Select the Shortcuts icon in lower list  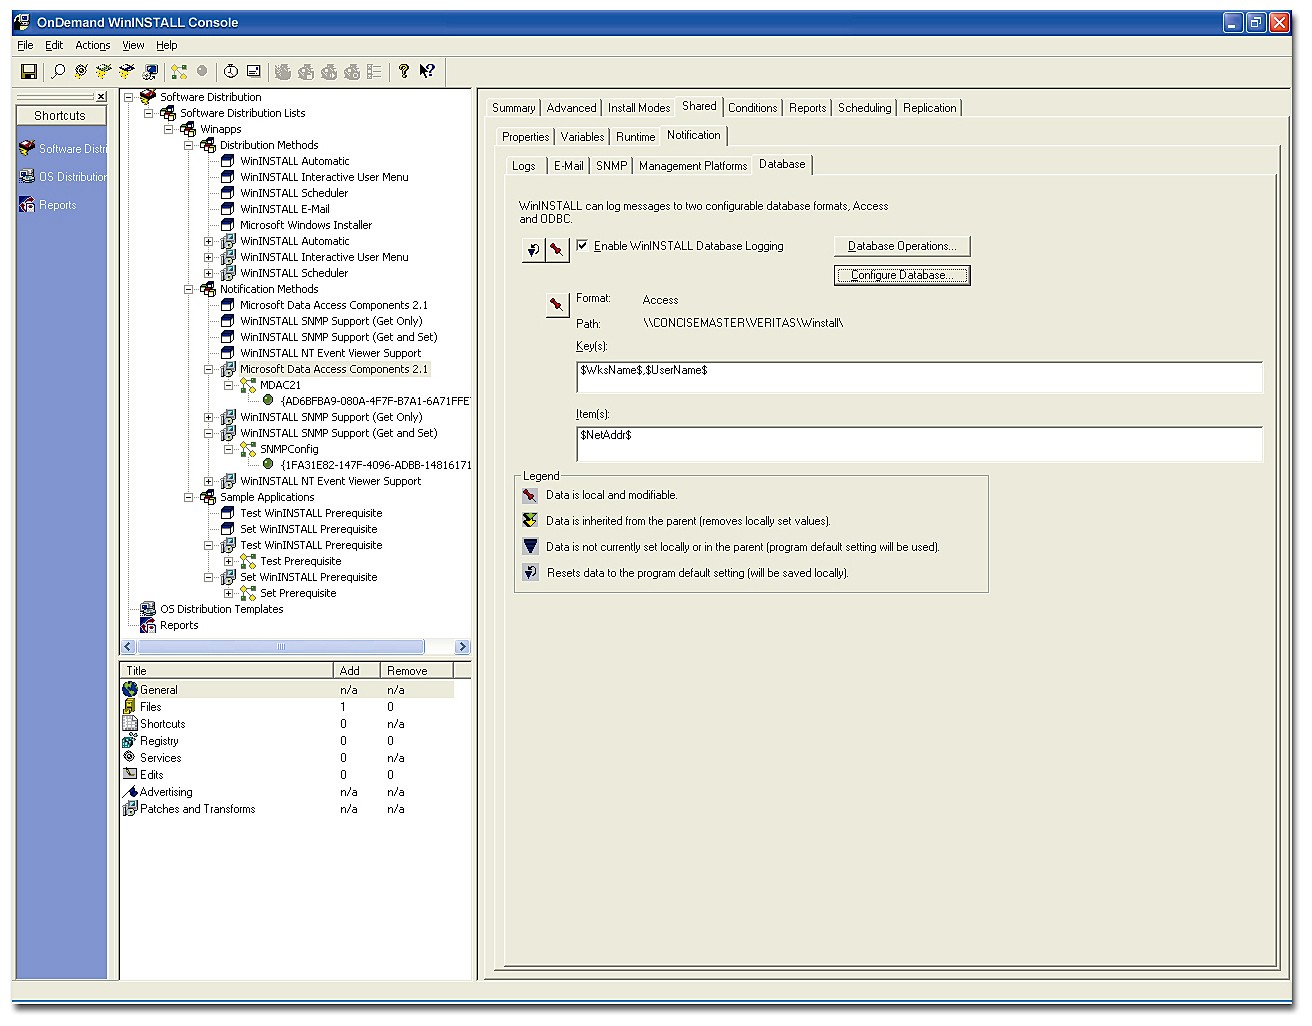point(130,723)
